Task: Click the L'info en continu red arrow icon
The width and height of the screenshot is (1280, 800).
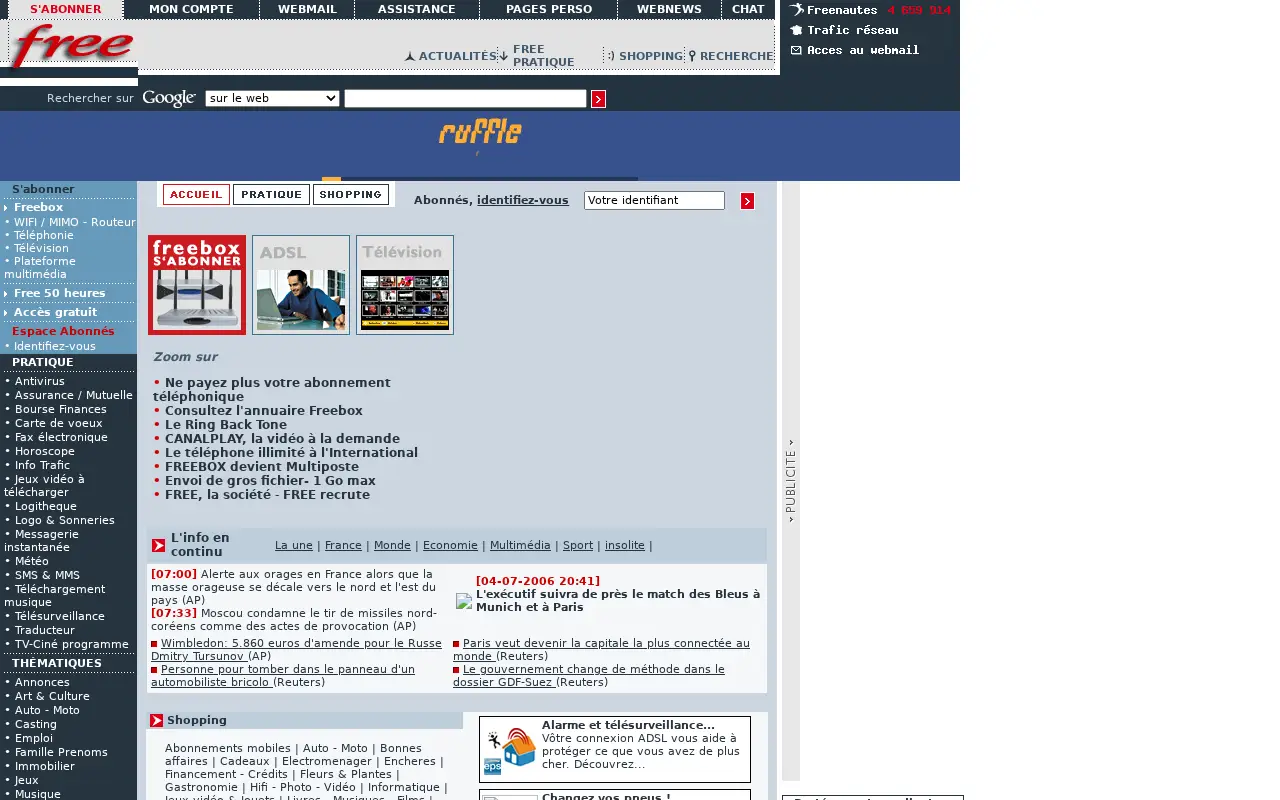Action: pos(158,545)
